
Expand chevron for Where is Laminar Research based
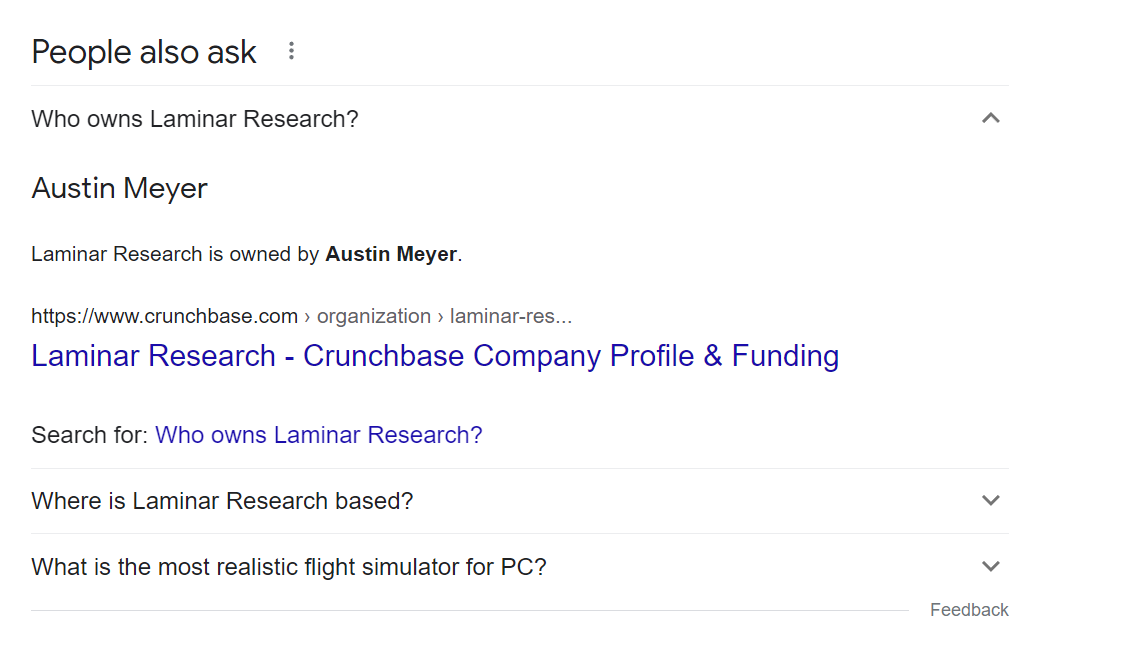tap(990, 501)
